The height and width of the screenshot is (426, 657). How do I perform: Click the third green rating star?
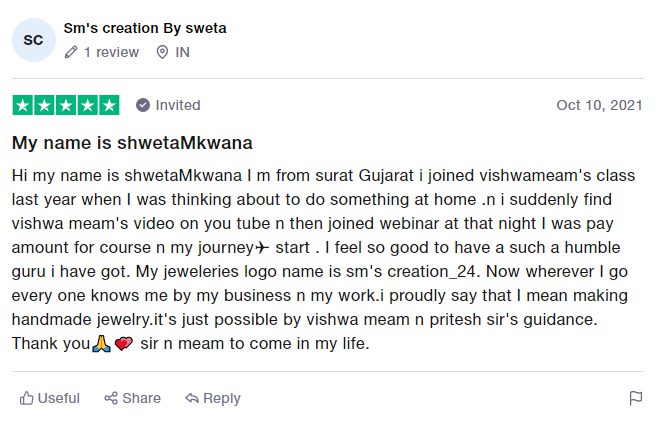tap(65, 105)
